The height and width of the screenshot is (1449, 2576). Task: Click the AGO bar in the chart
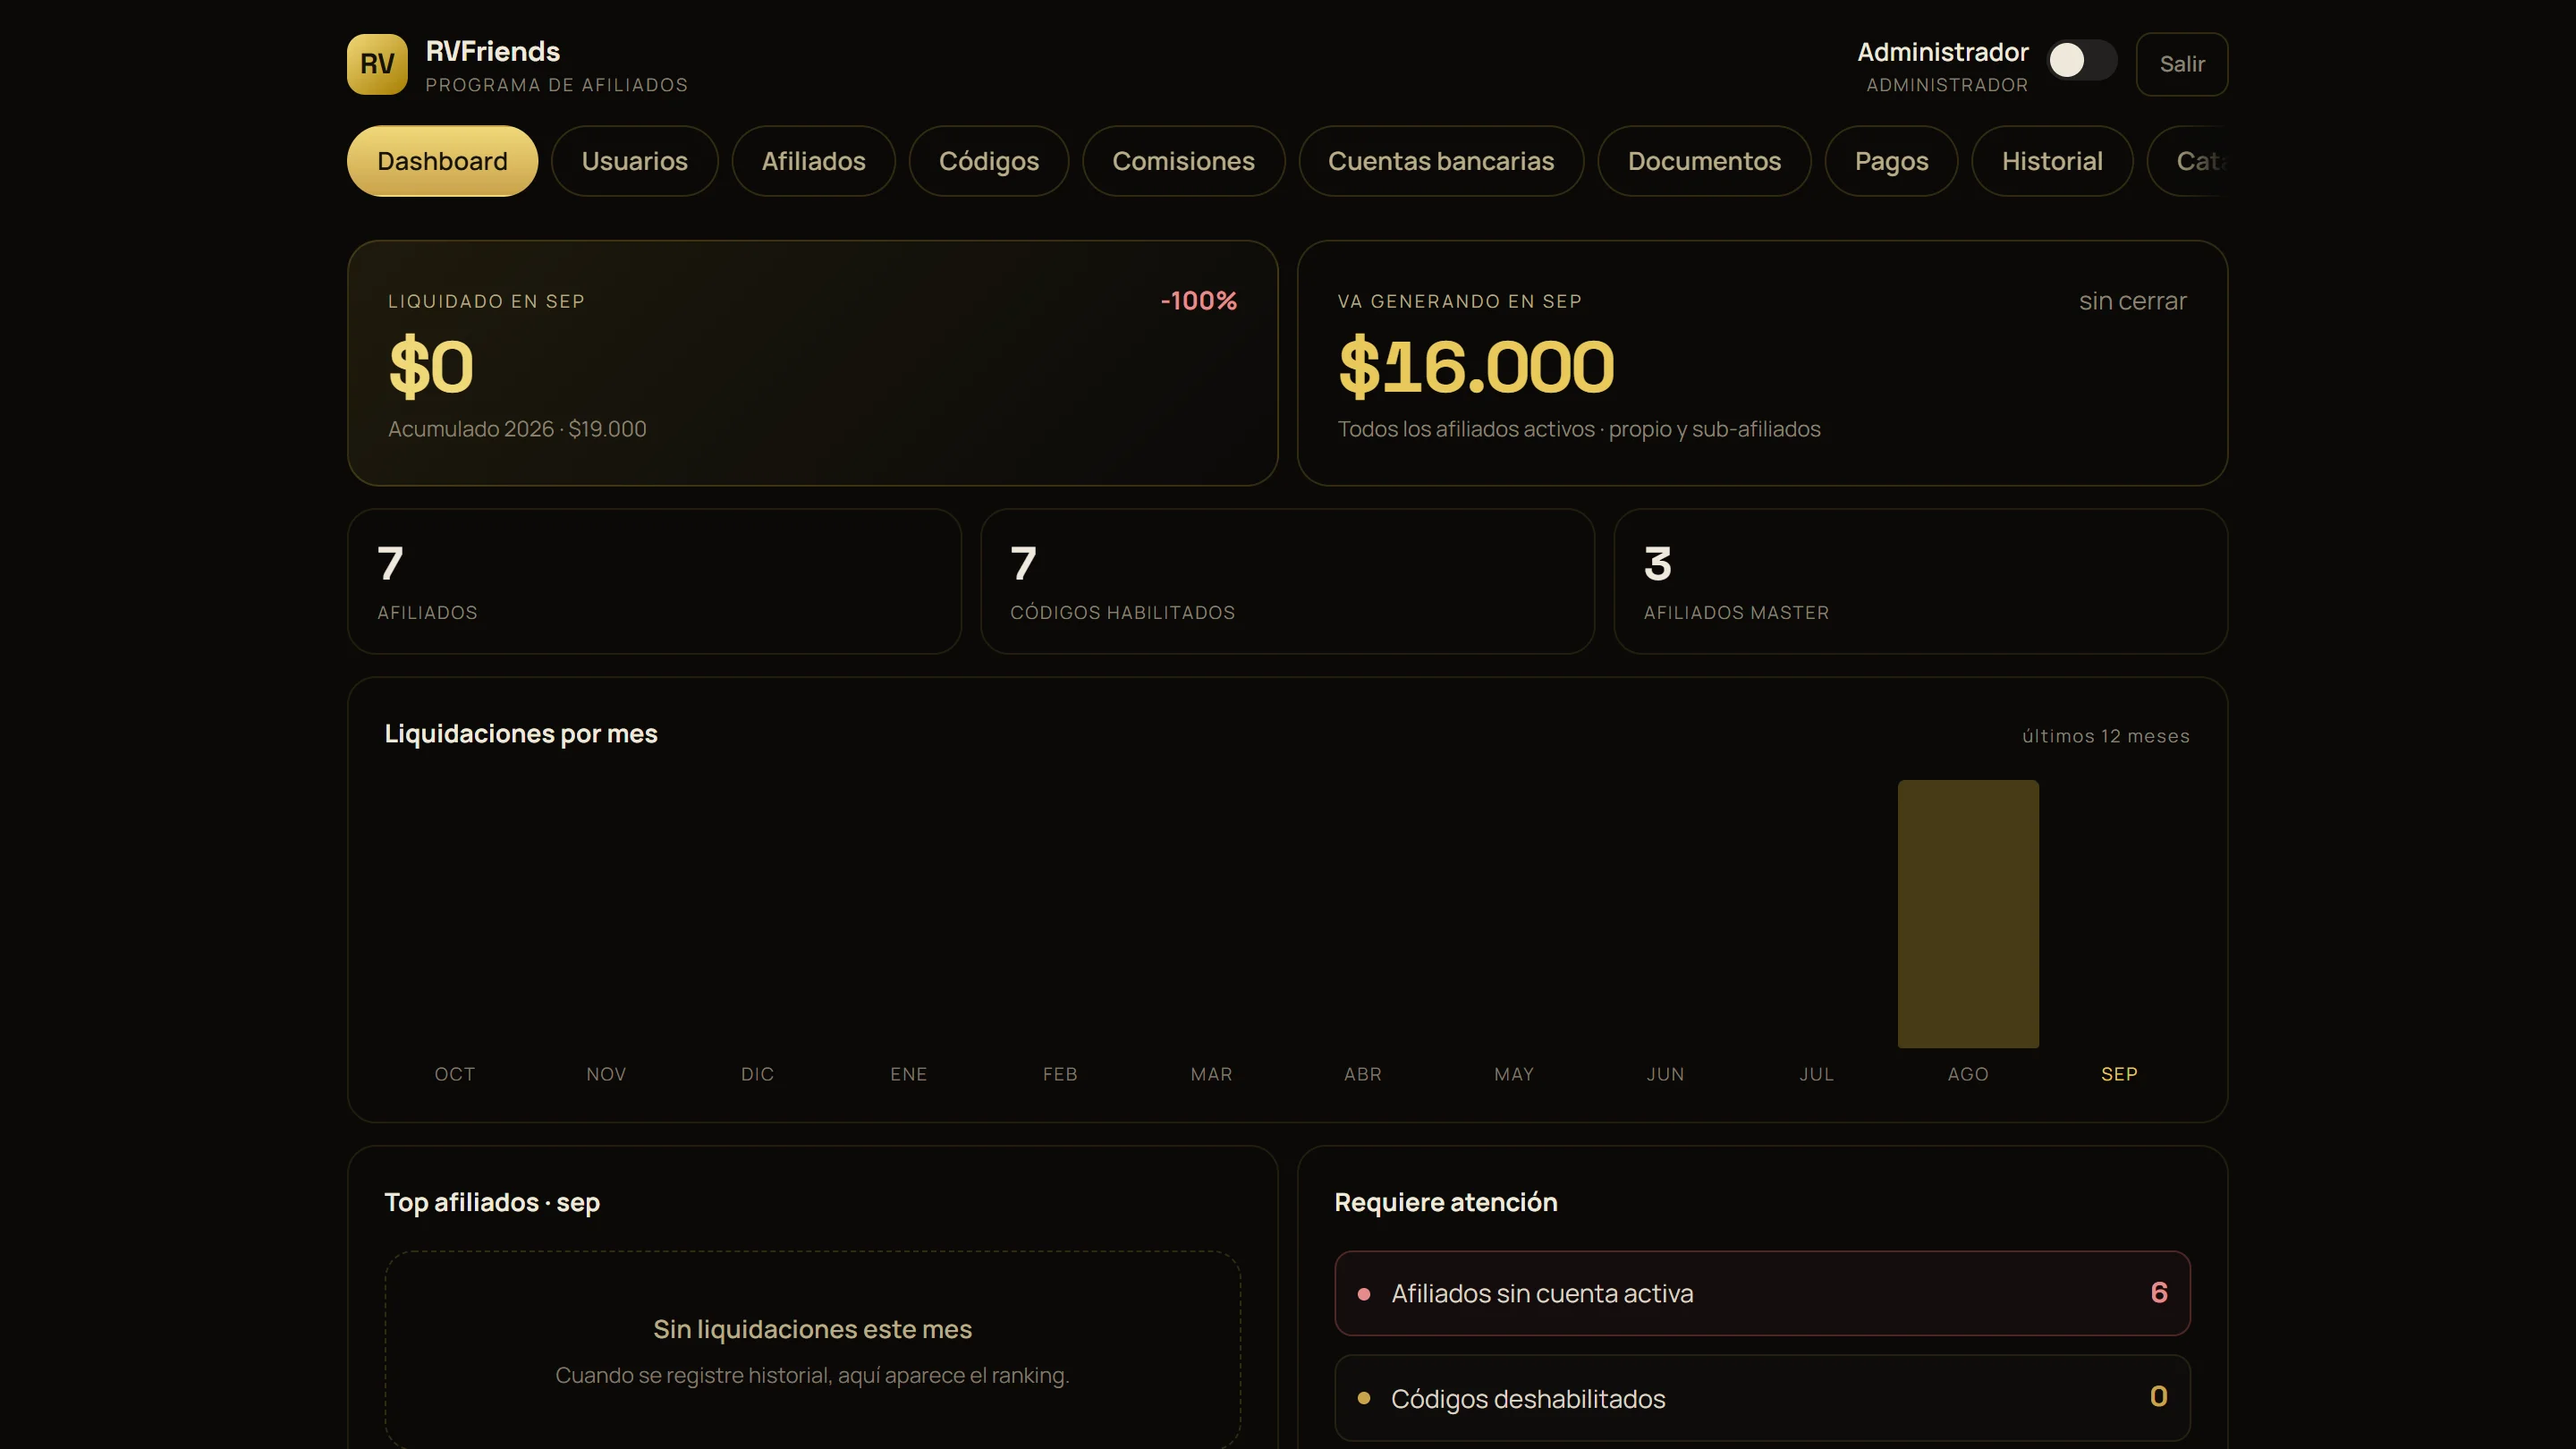click(x=1968, y=914)
